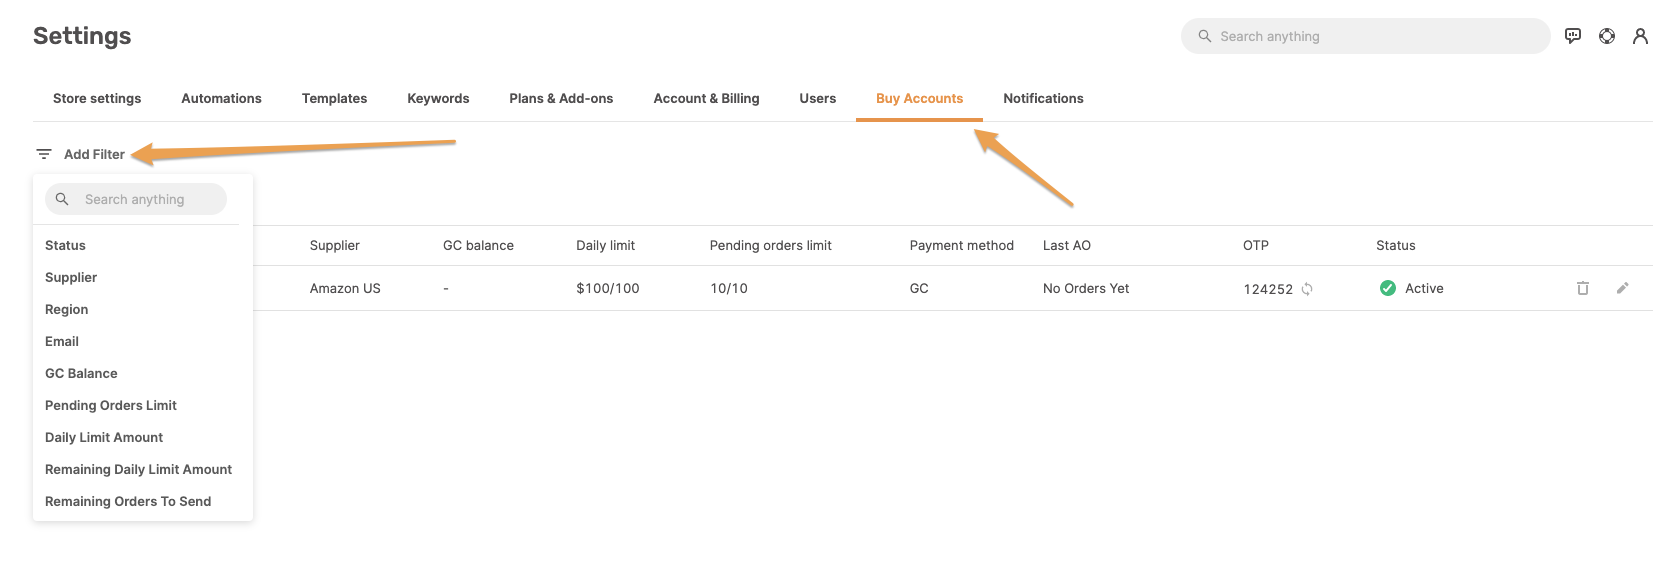Image resolution: width=1669 pixels, height=562 pixels.
Task: Go to the Notifications tab
Action: (1043, 98)
